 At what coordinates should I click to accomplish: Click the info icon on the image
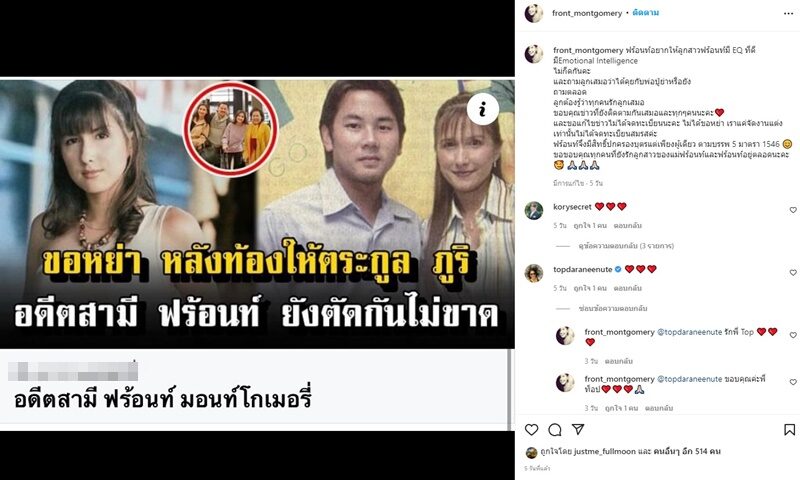point(483,109)
